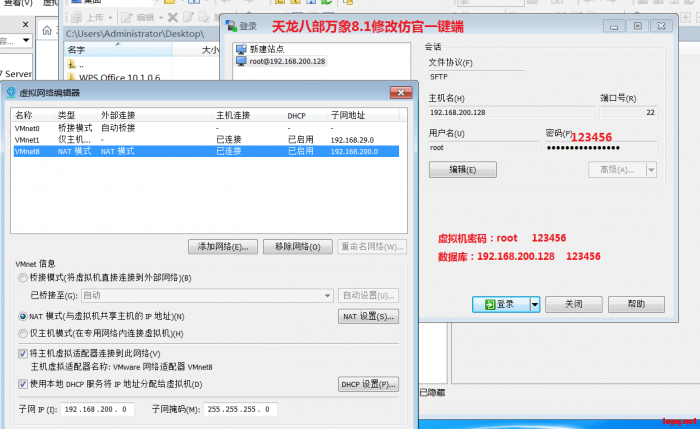Image resolution: width=700 pixels, height=429 pixels.
Task: Click 编辑(E) button in login dialog
Action: point(462,170)
